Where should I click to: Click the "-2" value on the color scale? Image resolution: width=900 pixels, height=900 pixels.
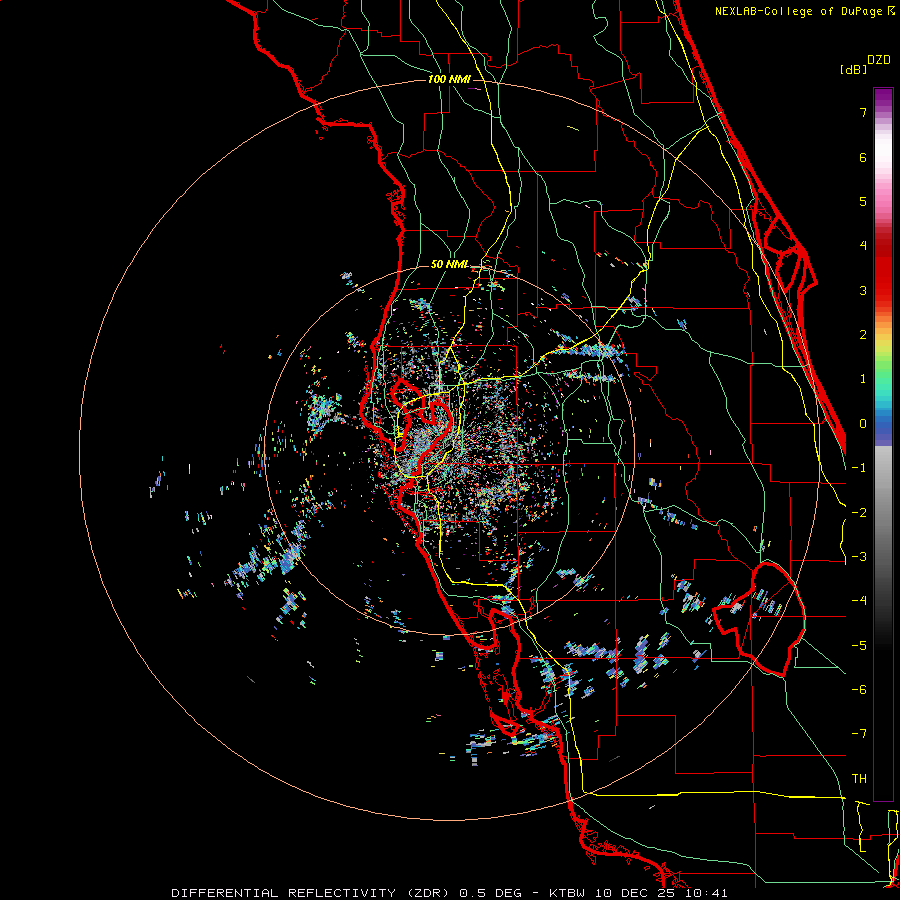click(859, 513)
